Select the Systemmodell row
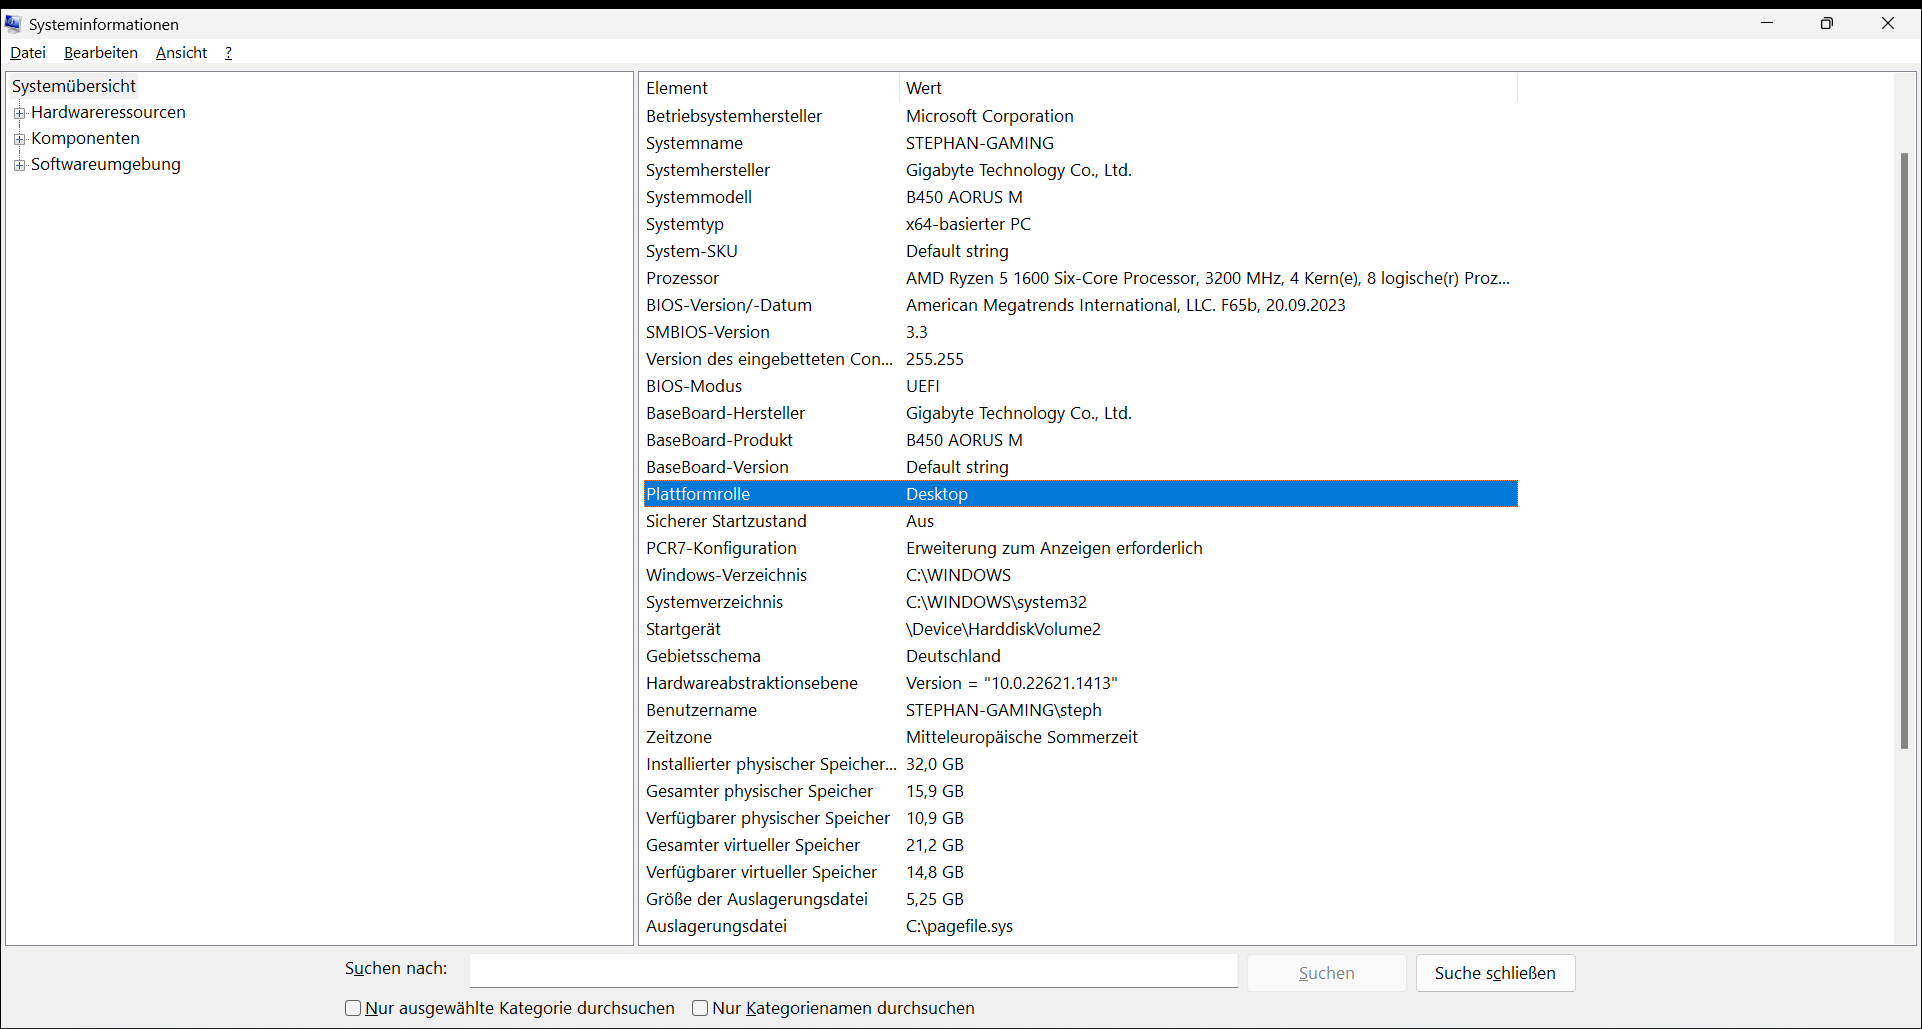 [x=1081, y=197]
